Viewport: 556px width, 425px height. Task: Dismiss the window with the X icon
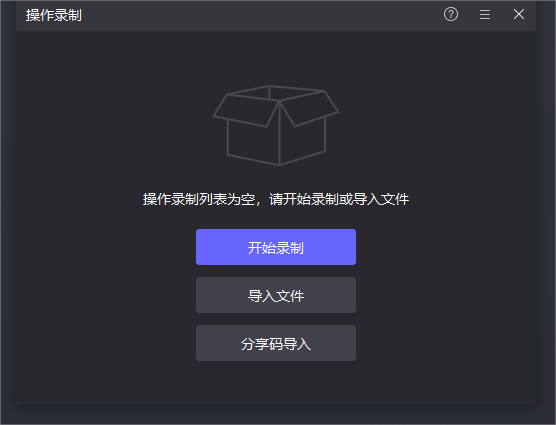pos(519,14)
